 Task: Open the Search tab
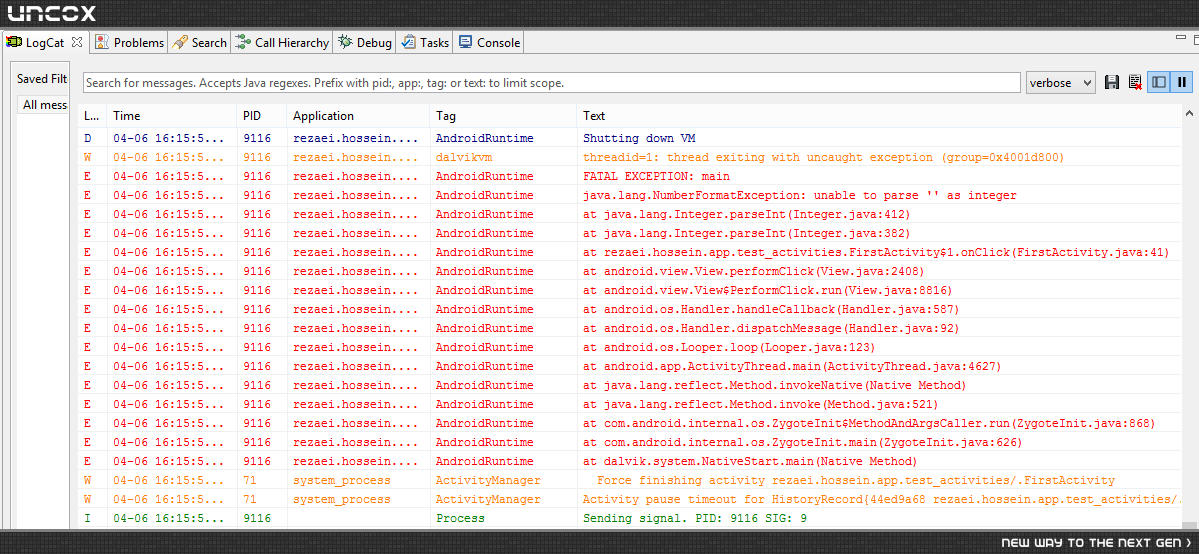(x=200, y=43)
